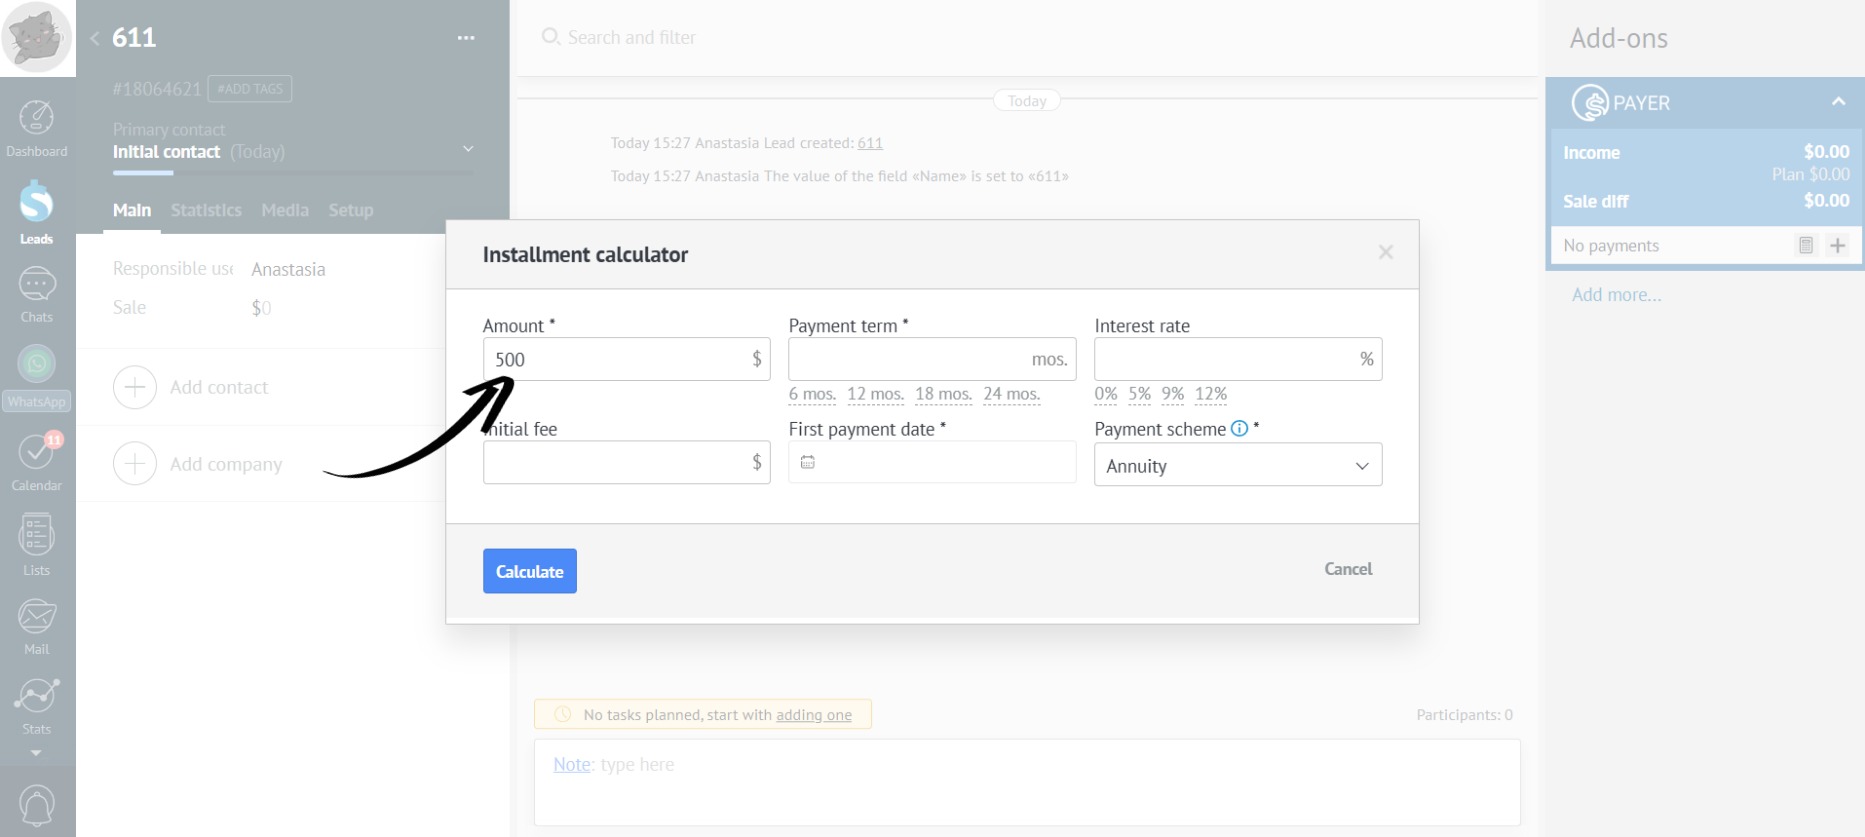Choose the 9% interest rate preset

click(1172, 394)
